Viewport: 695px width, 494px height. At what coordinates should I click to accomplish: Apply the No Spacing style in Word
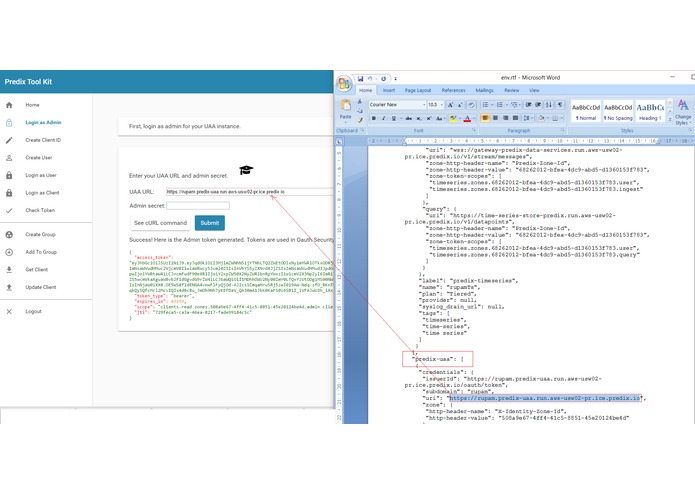pyautogui.click(x=618, y=111)
